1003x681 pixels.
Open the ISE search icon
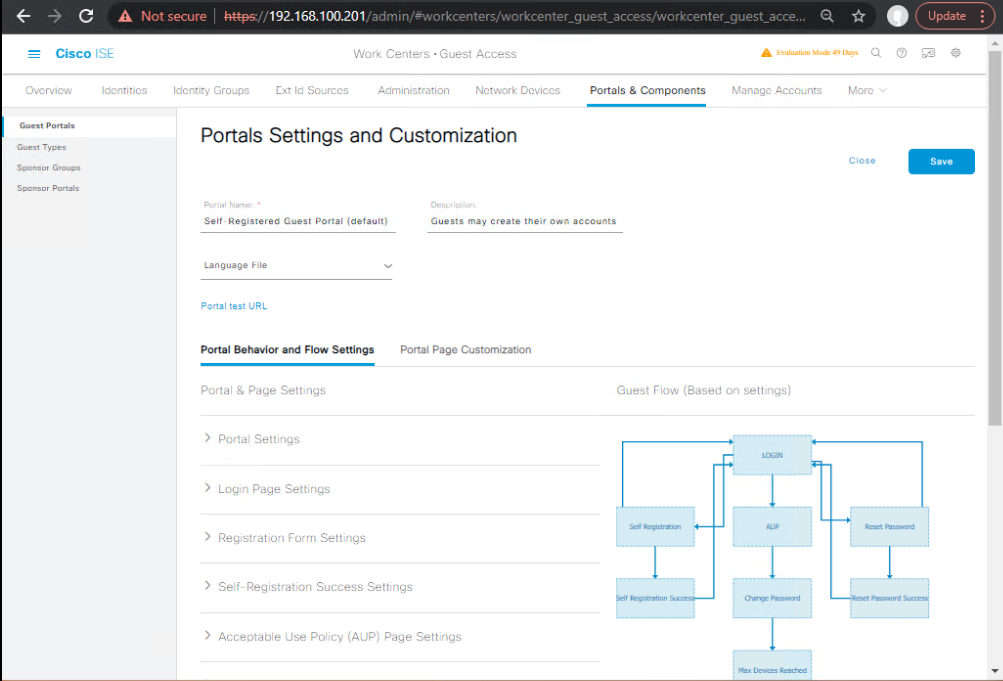point(876,53)
